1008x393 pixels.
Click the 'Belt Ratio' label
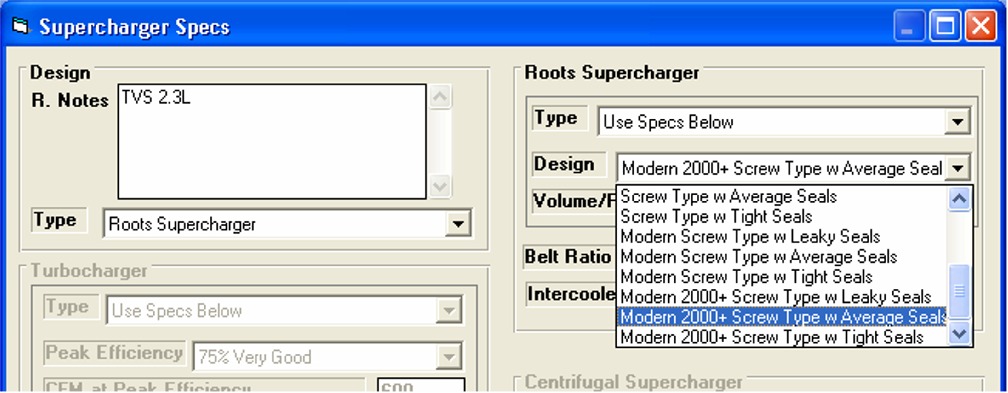click(568, 257)
